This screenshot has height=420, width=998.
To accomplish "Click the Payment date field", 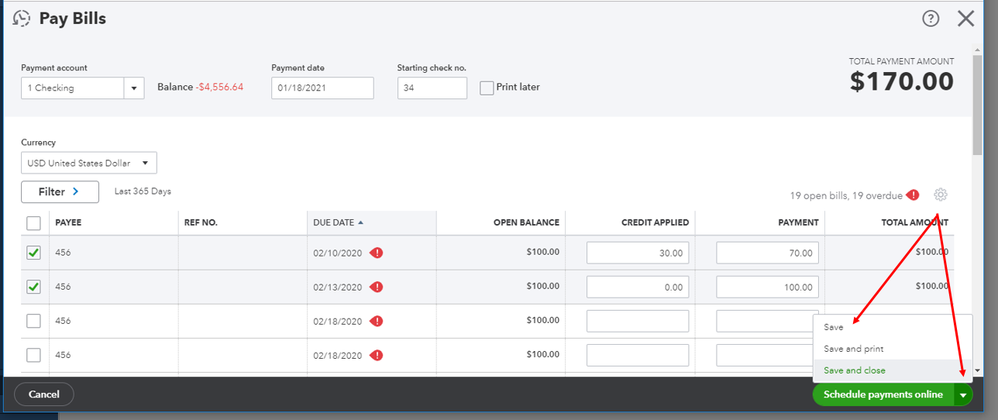I will [323, 88].
